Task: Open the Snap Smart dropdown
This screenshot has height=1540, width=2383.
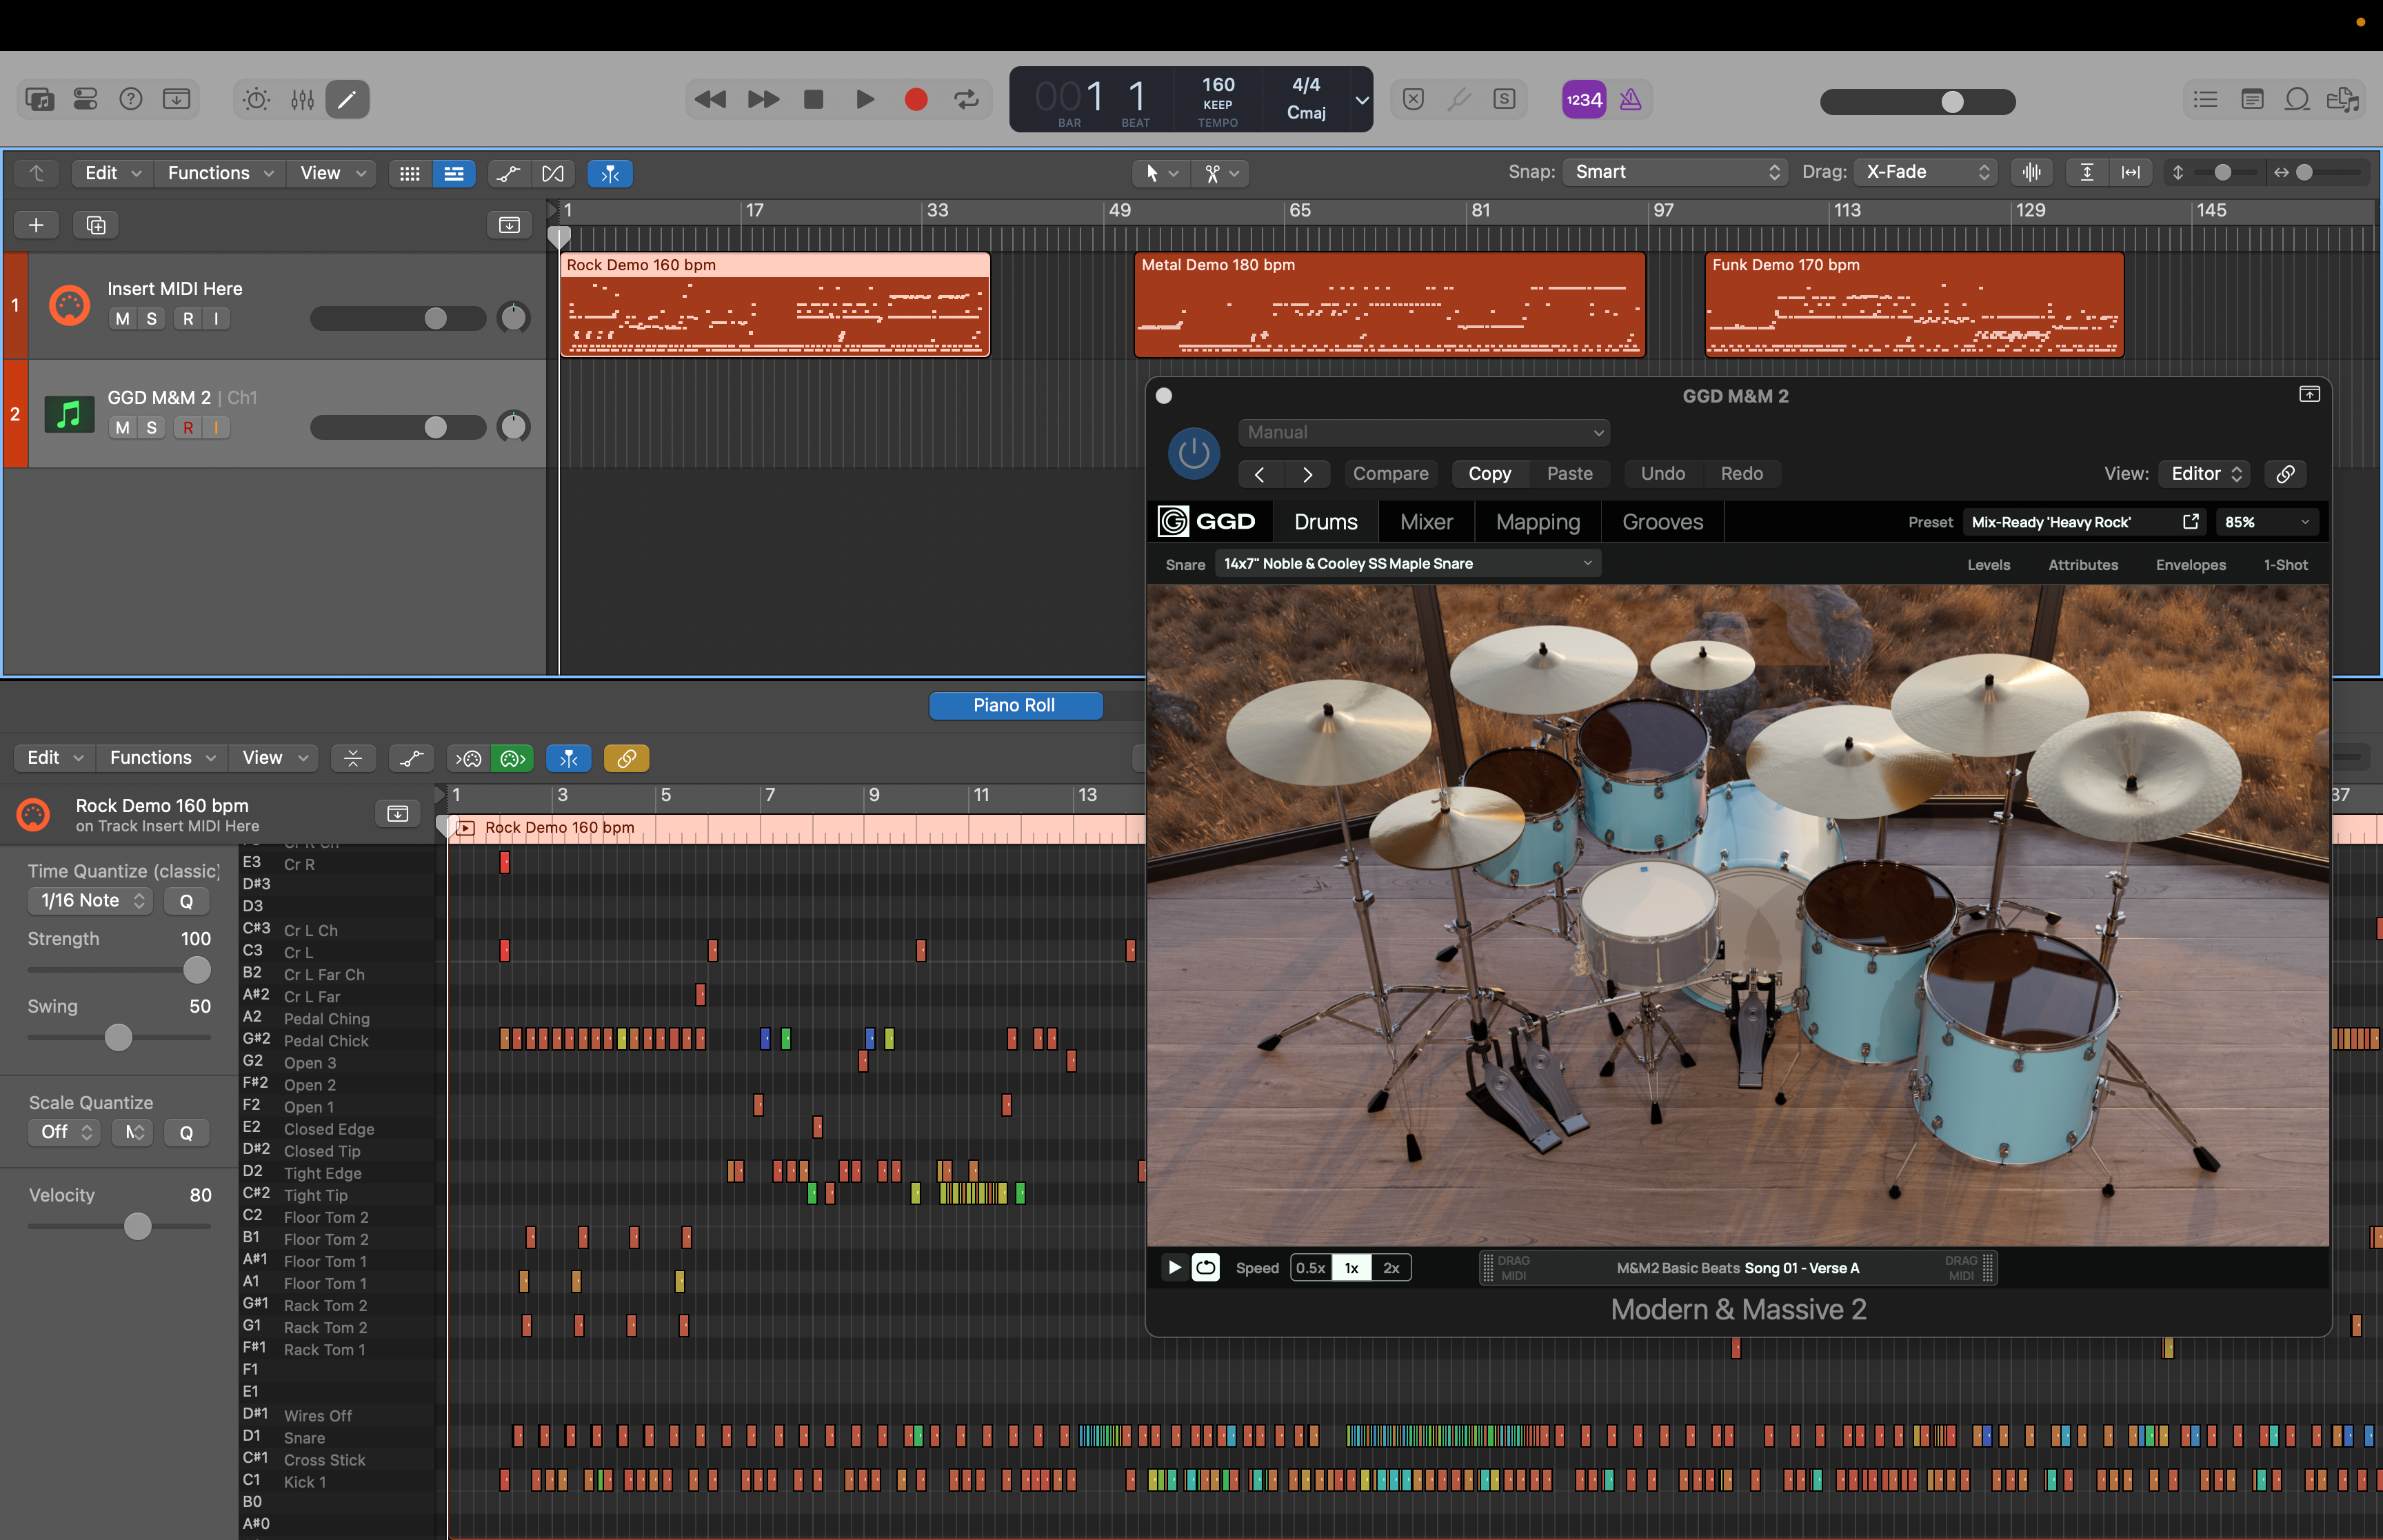Action: (x=1676, y=172)
